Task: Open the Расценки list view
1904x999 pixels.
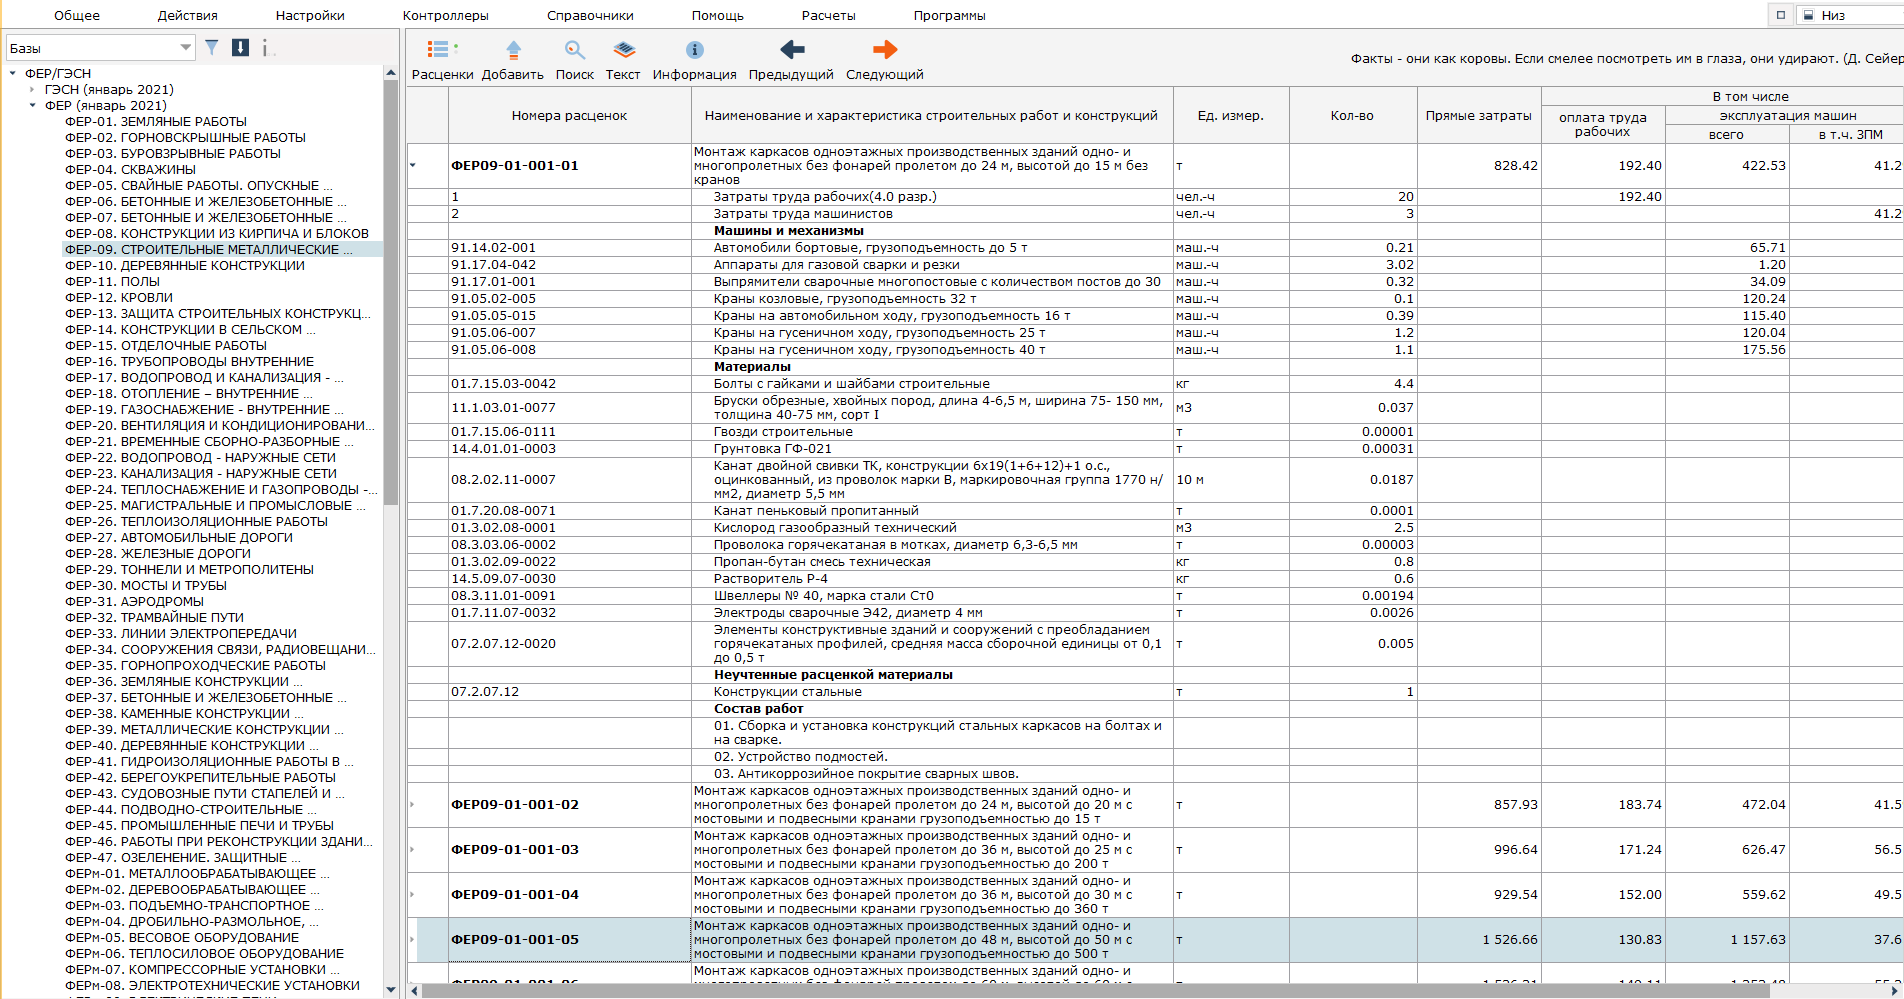Action: coord(442,60)
